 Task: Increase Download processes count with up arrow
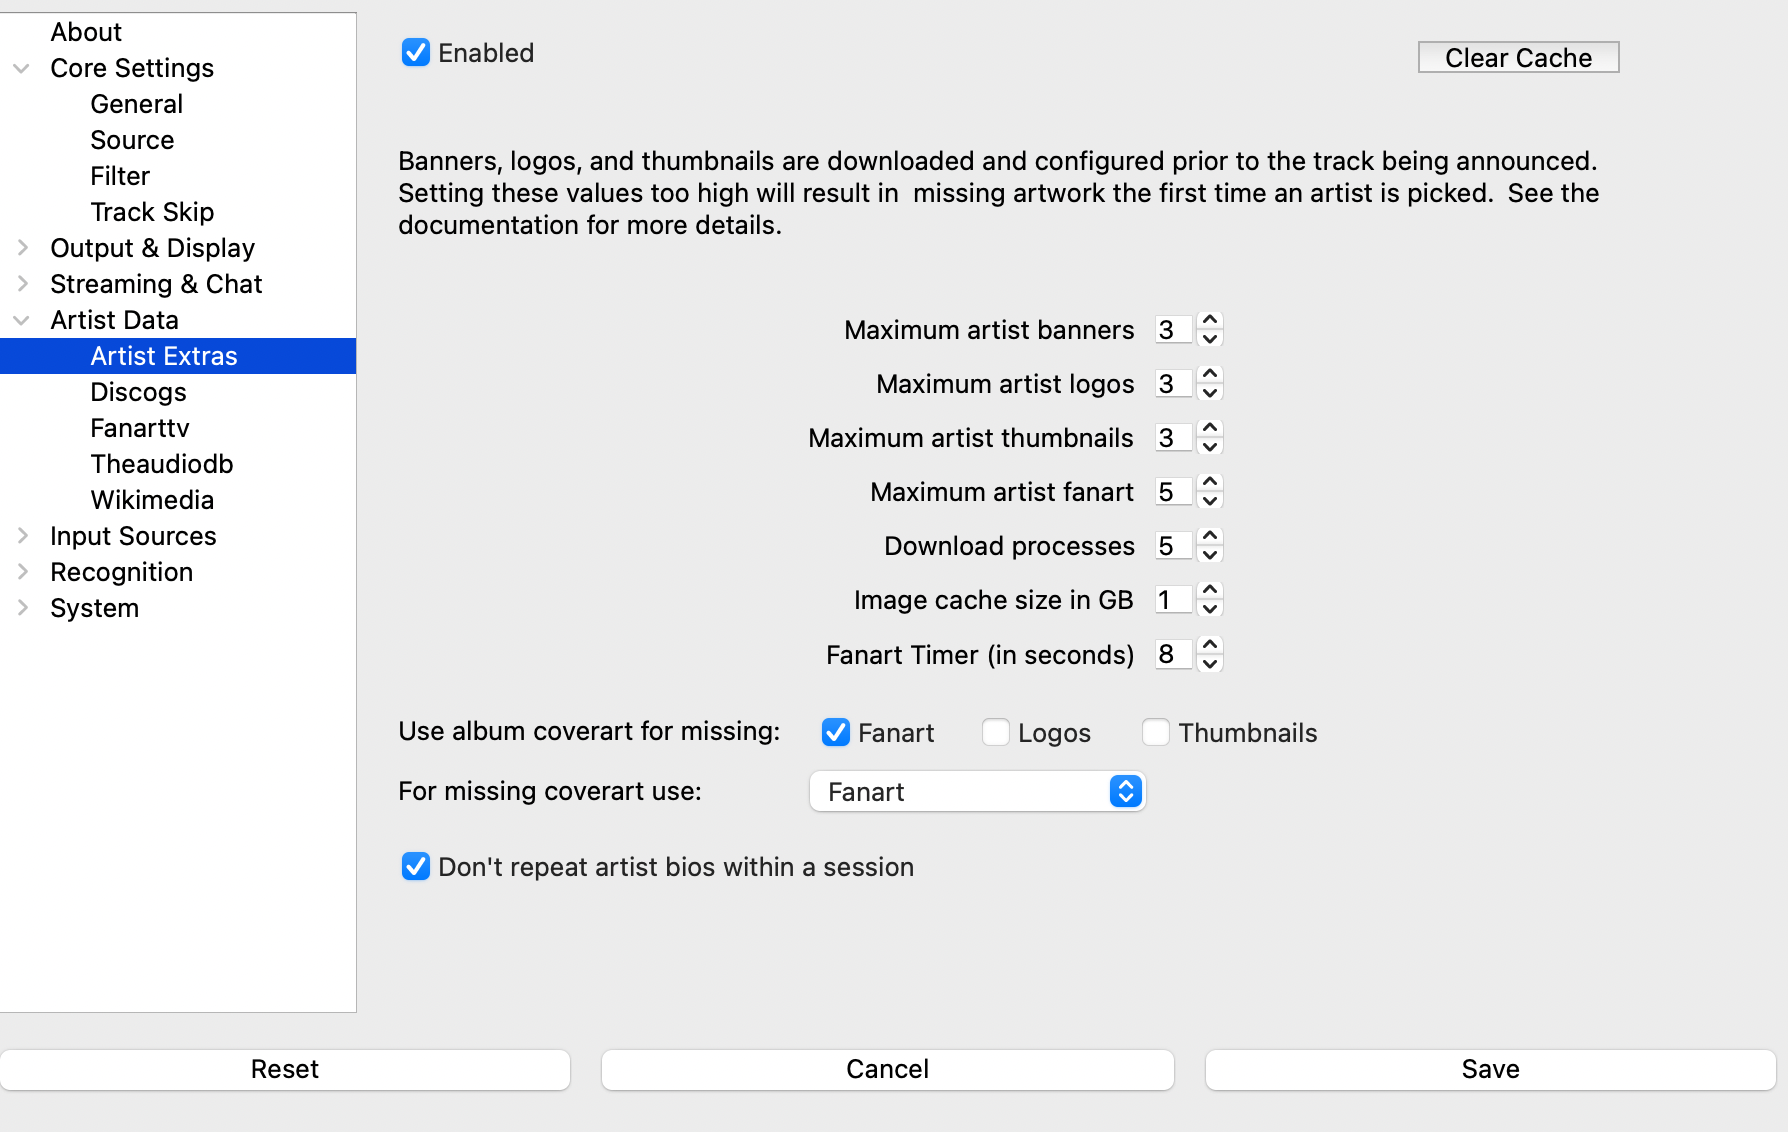click(1210, 537)
